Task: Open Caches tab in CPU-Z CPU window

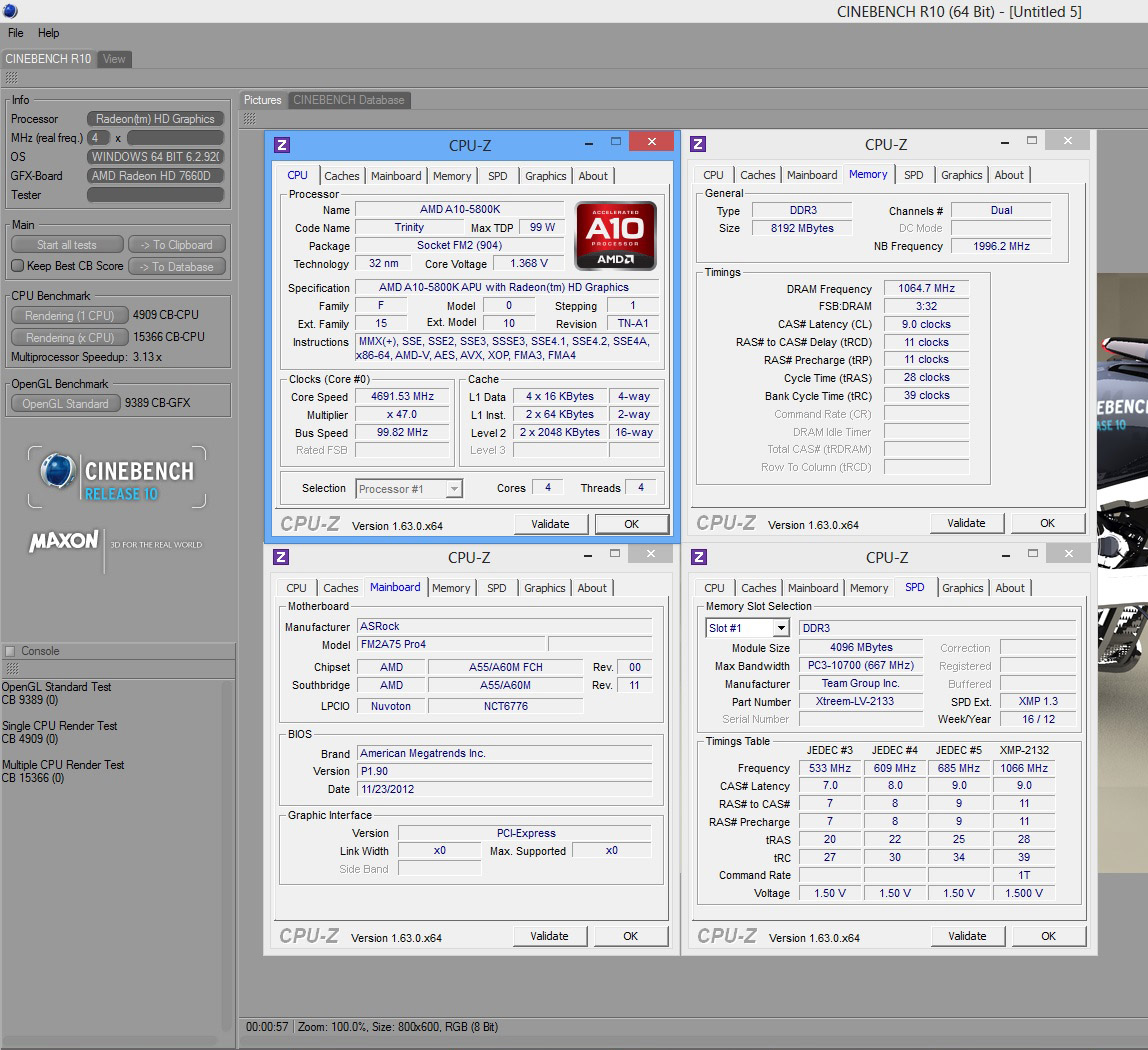Action: point(342,176)
